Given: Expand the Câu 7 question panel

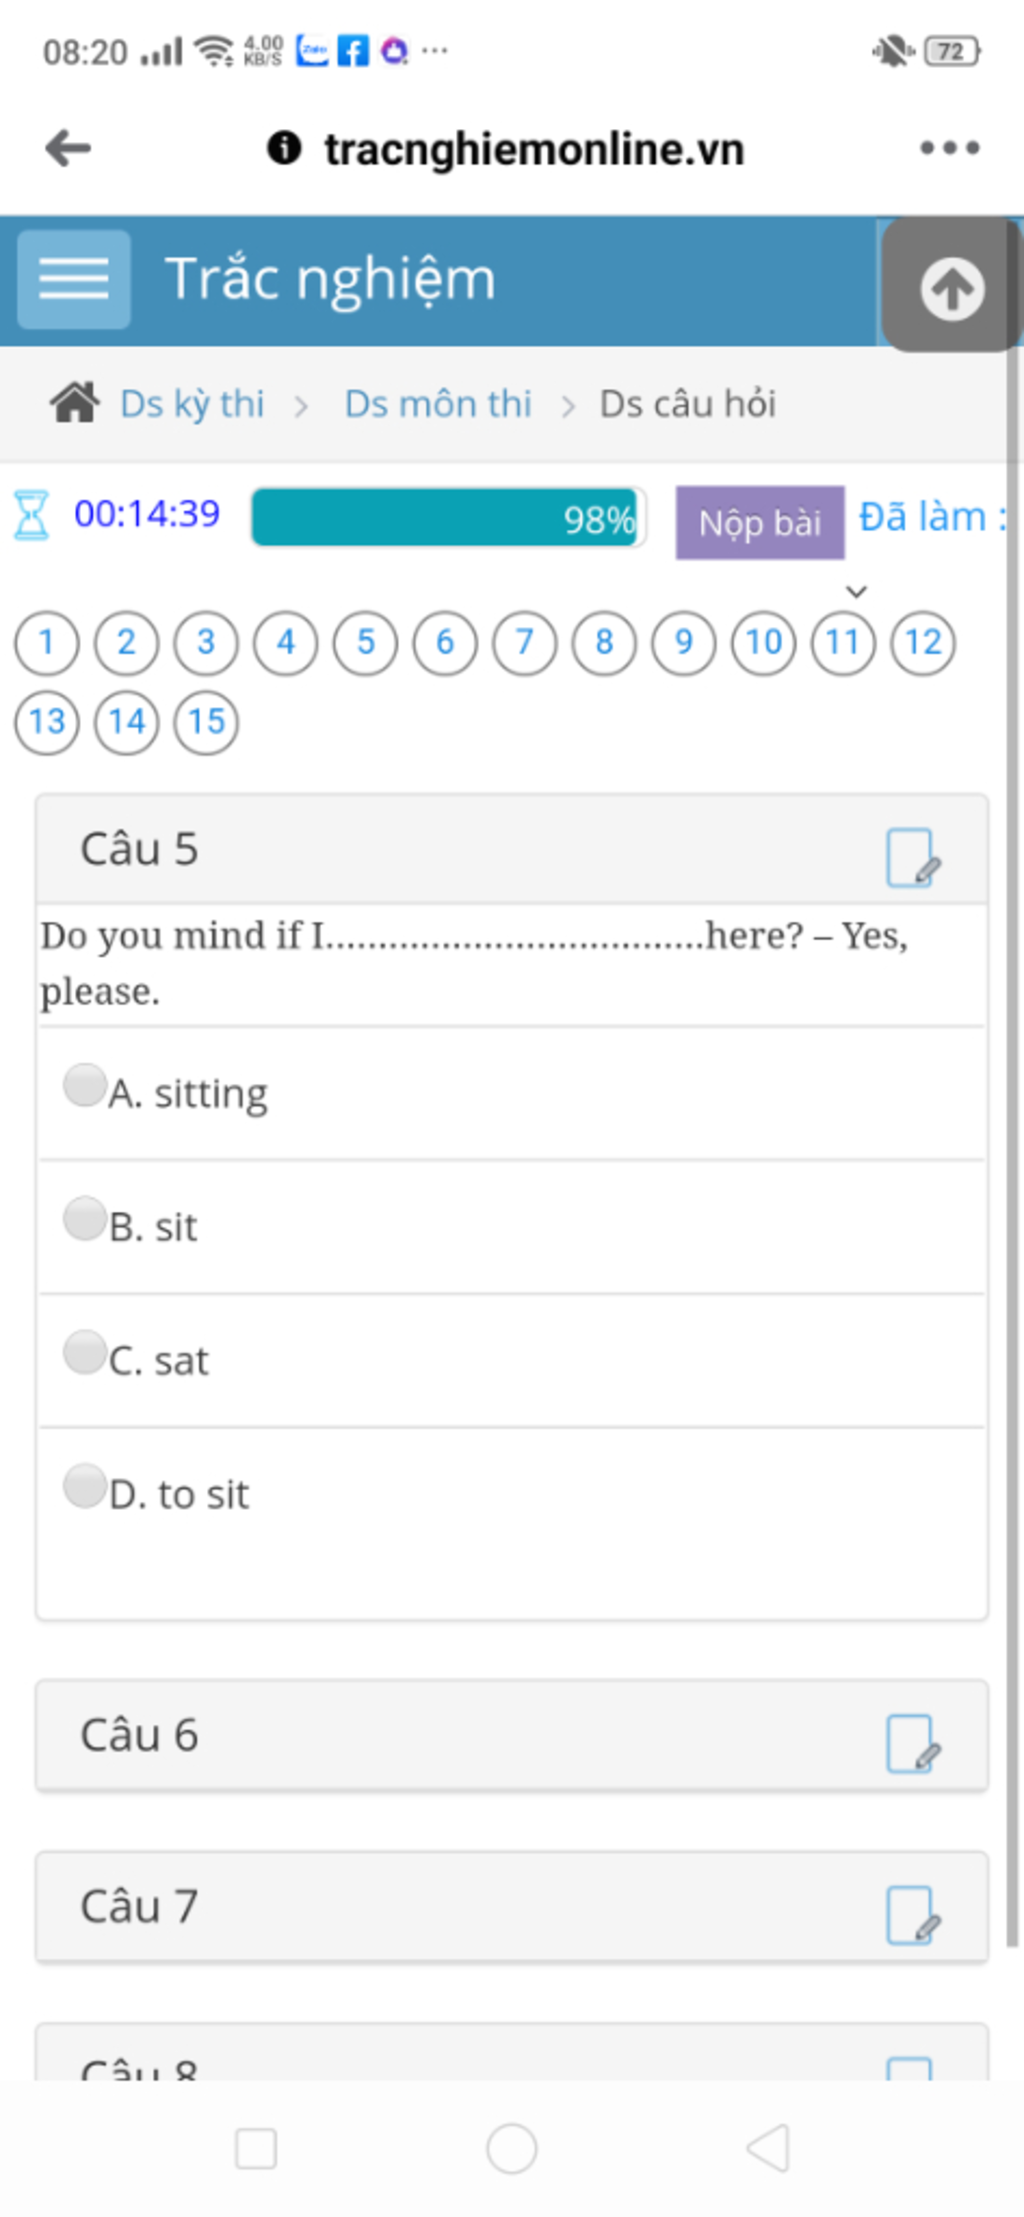Looking at the screenshot, I should coord(511,1906).
